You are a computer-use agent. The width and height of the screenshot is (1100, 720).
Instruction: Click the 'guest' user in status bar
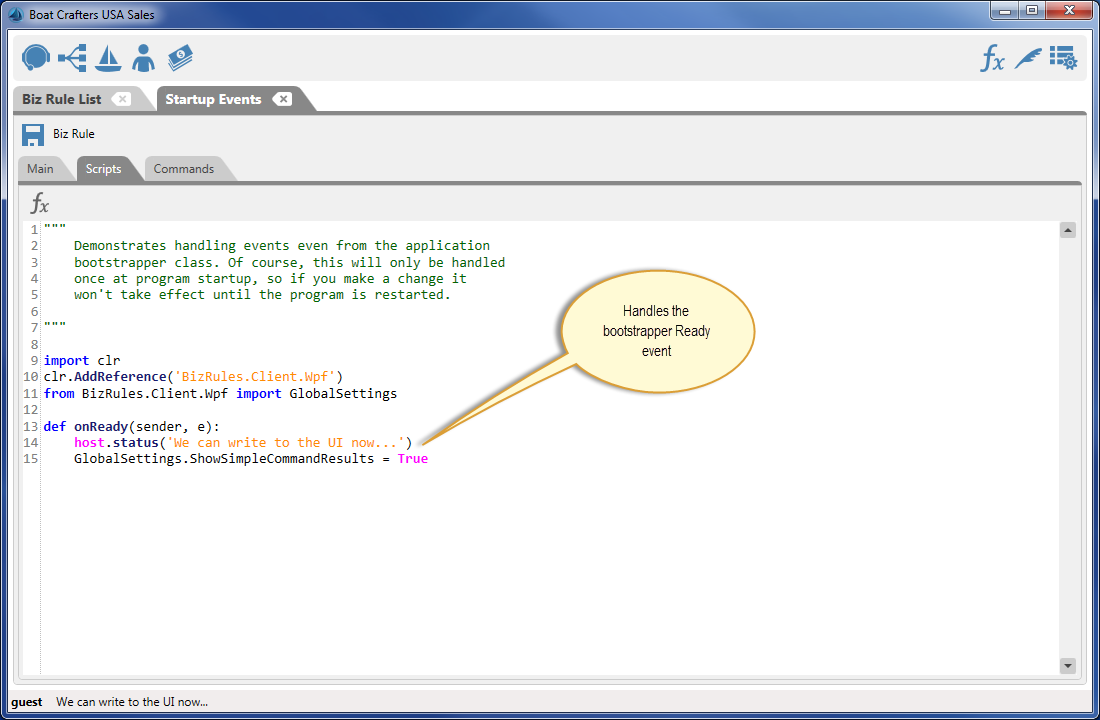(x=27, y=702)
